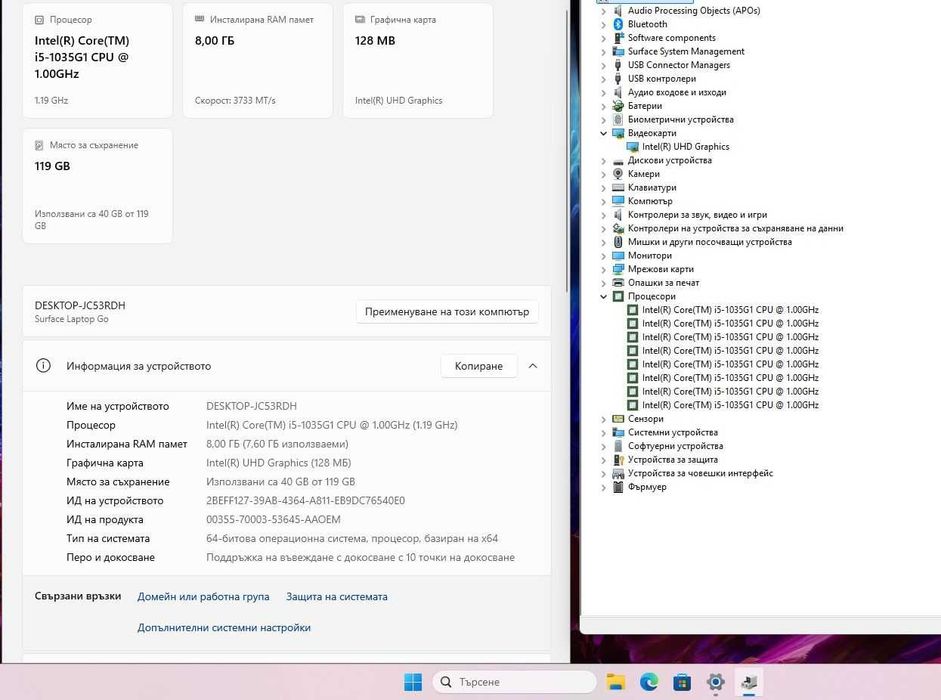The height and width of the screenshot is (700, 941).
Task: Click the Камери webcam icon
Action: [x=618, y=173]
